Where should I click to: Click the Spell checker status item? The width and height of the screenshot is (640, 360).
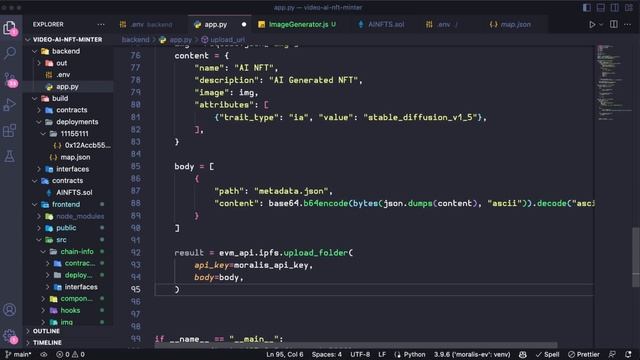coord(547,354)
